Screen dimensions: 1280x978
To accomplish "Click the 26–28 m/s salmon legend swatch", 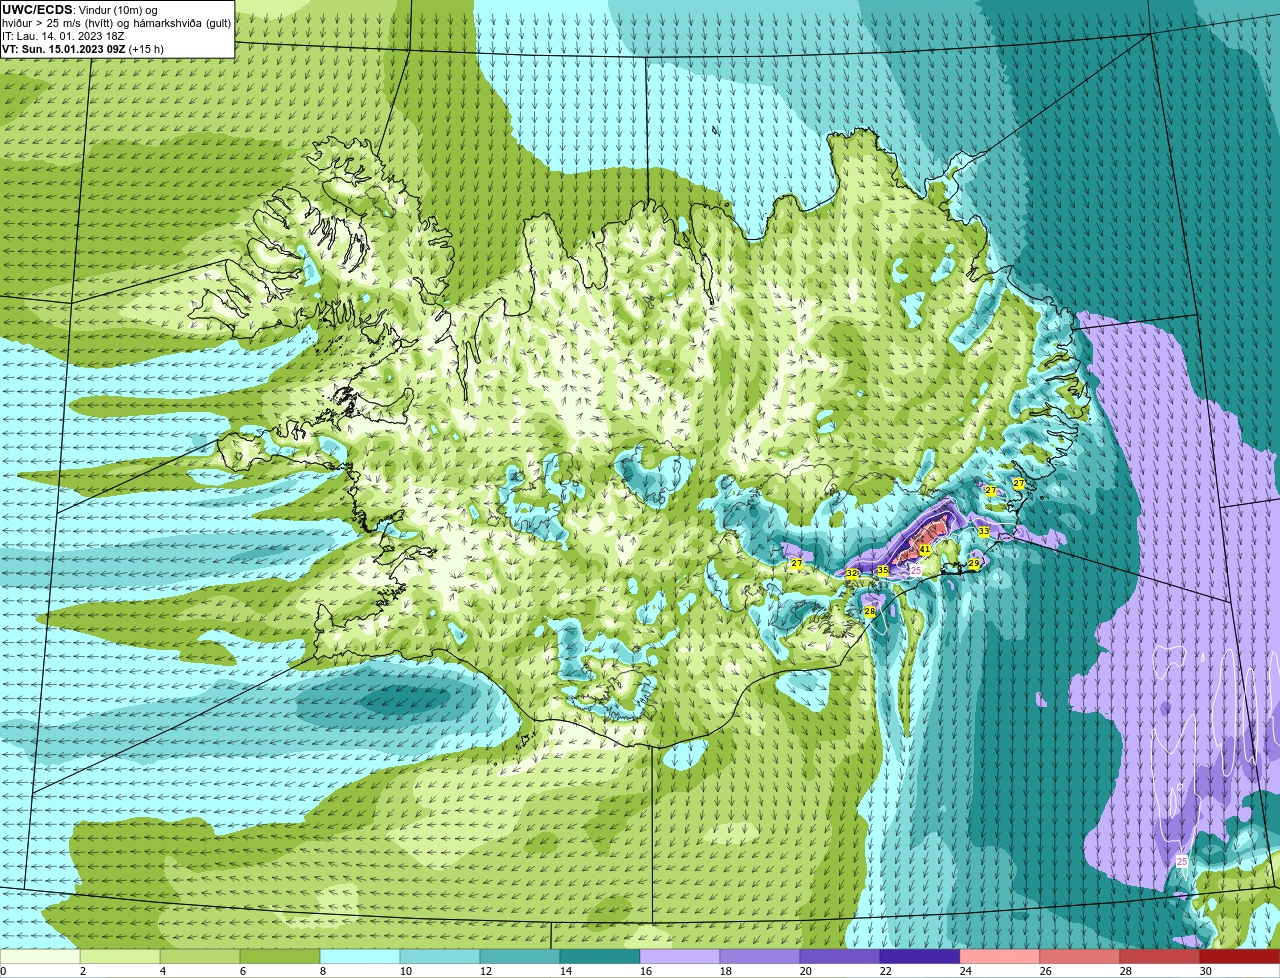I will (1080, 957).
